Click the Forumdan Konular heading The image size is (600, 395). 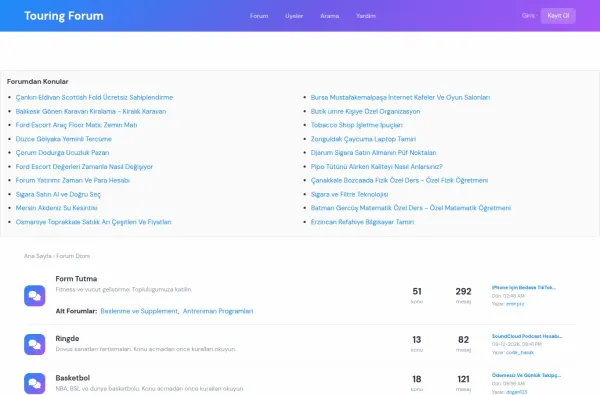pos(38,82)
